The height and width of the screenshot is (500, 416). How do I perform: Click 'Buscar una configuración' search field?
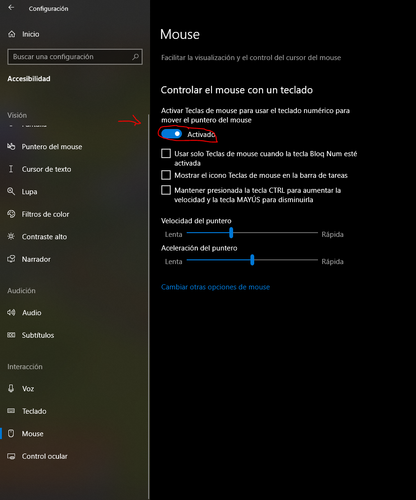click(x=75, y=57)
